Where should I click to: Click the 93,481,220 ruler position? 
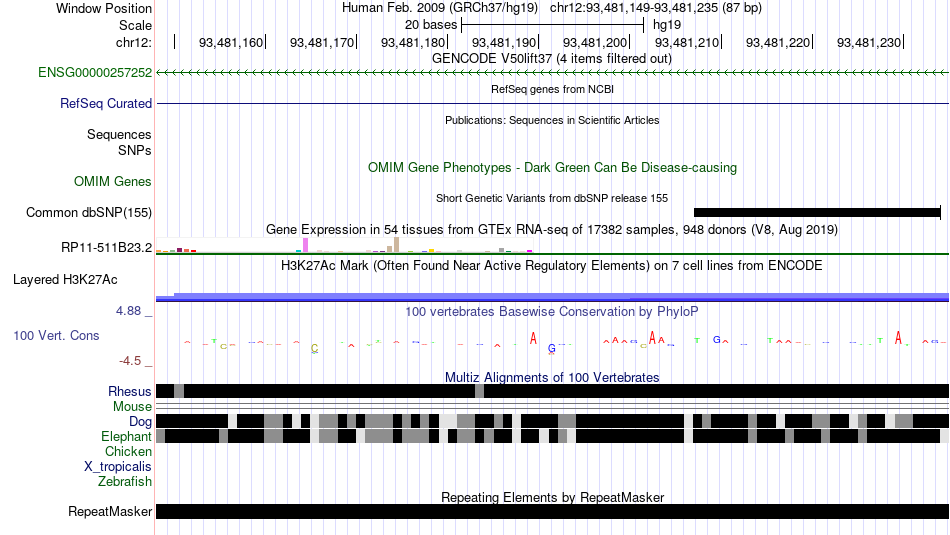click(778, 42)
